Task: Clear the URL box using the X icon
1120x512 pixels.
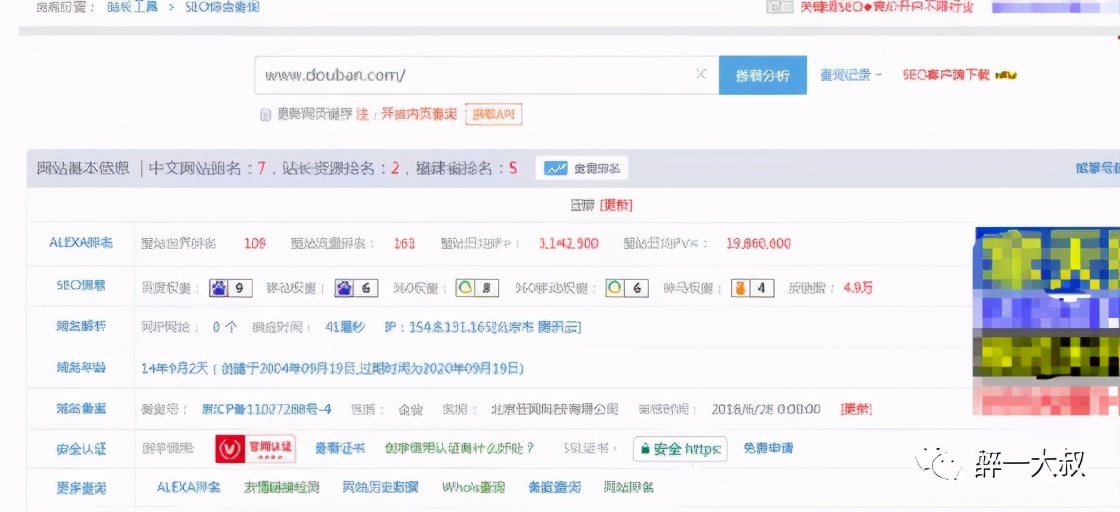Action: click(701, 74)
